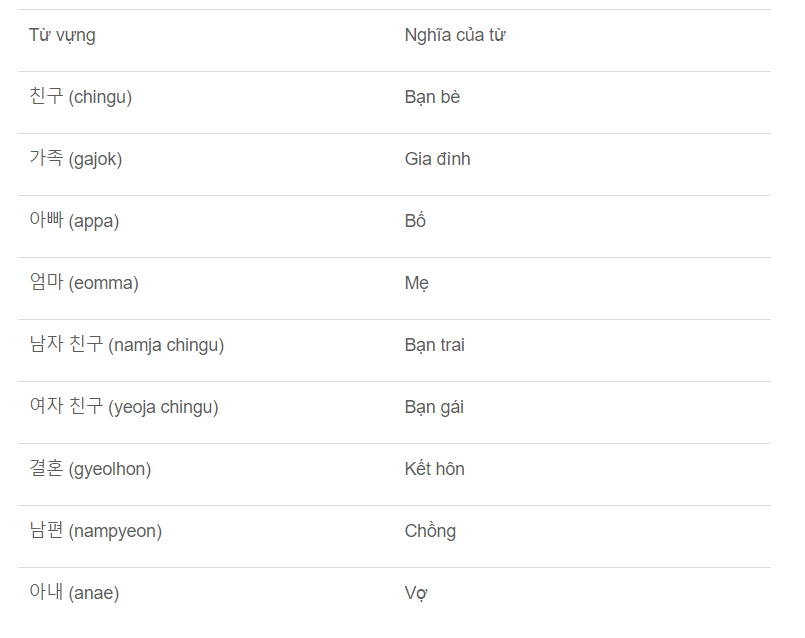805x638 pixels.
Task: Click the meaning "Bố"
Action: click(415, 221)
